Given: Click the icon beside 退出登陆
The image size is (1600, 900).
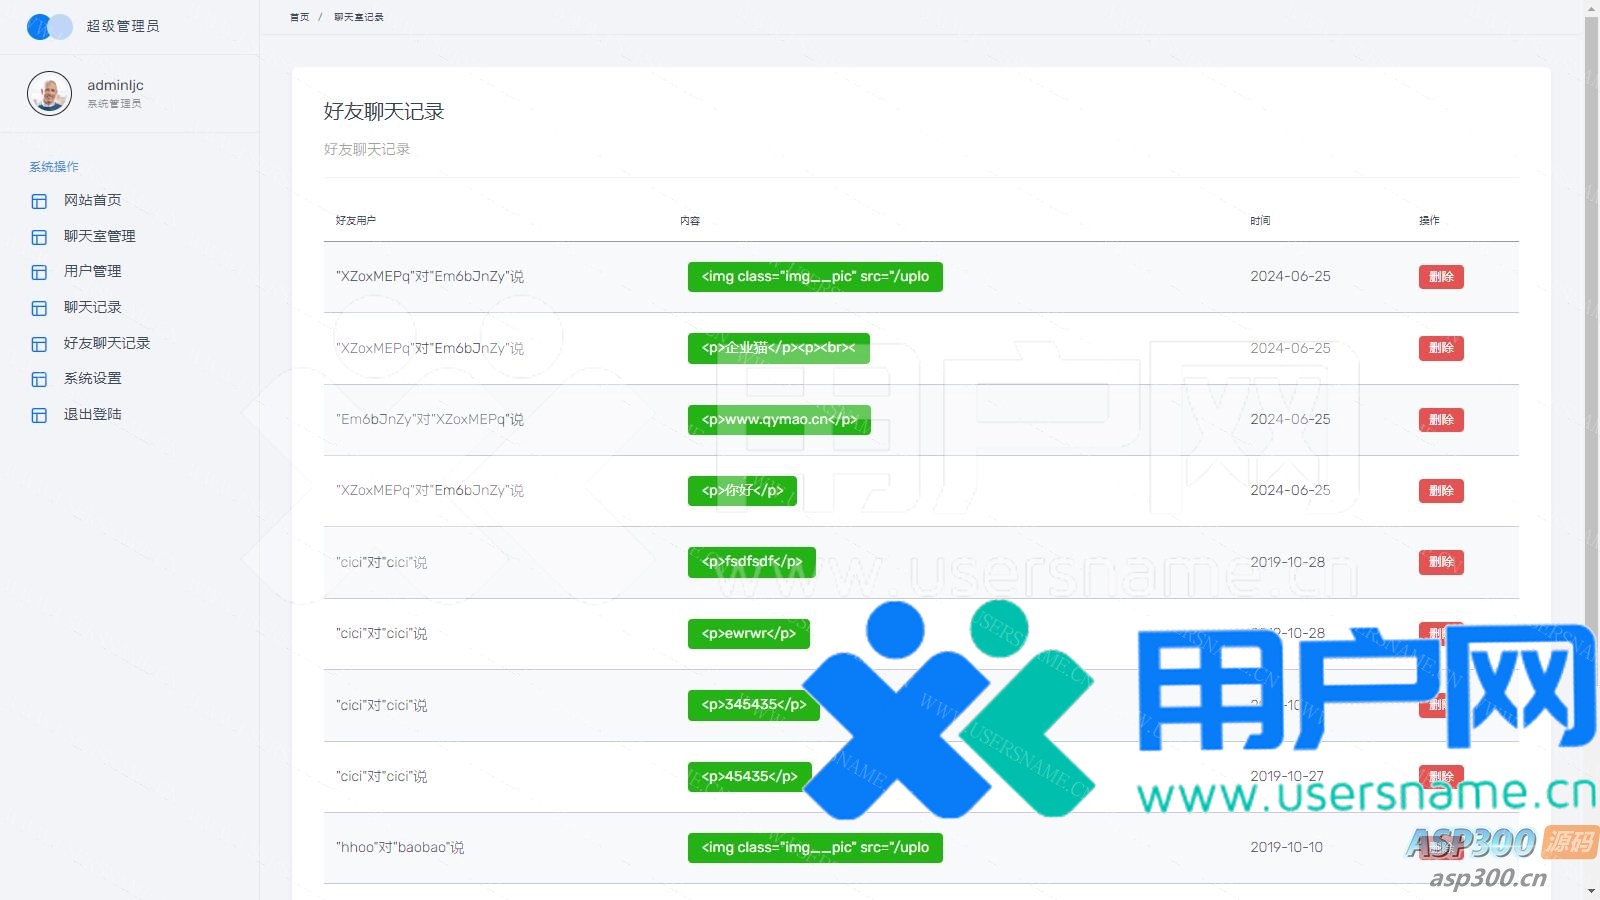Looking at the screenshot, I should [39, 415].
